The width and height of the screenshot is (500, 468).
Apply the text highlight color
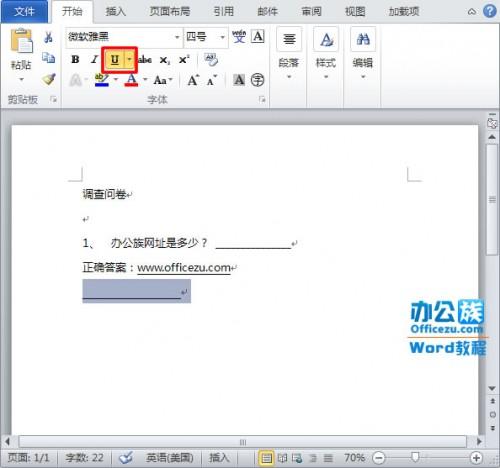(101, 80)
